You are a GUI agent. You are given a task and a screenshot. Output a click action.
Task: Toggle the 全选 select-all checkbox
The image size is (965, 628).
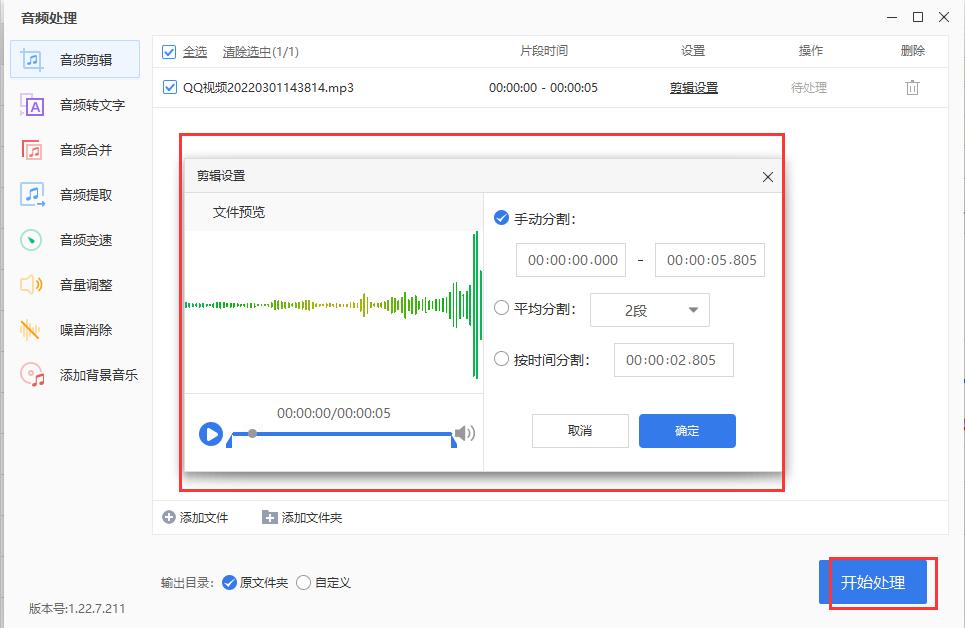(168, 51)
